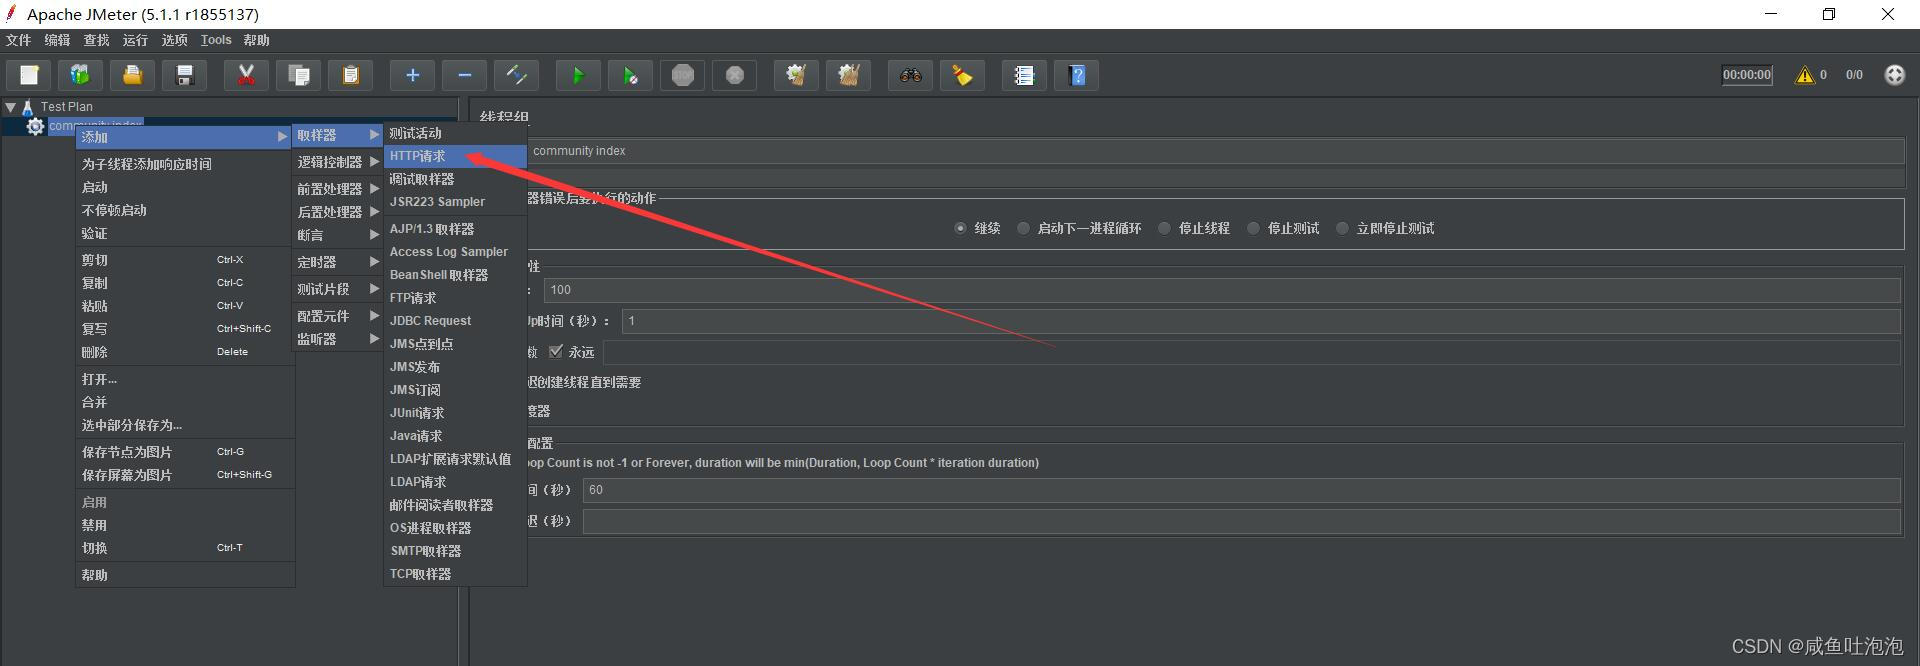Viewport: 1920px width, 666px height.
Task: Expand the 添加 submenu
Action: click(x=184, y=137)
